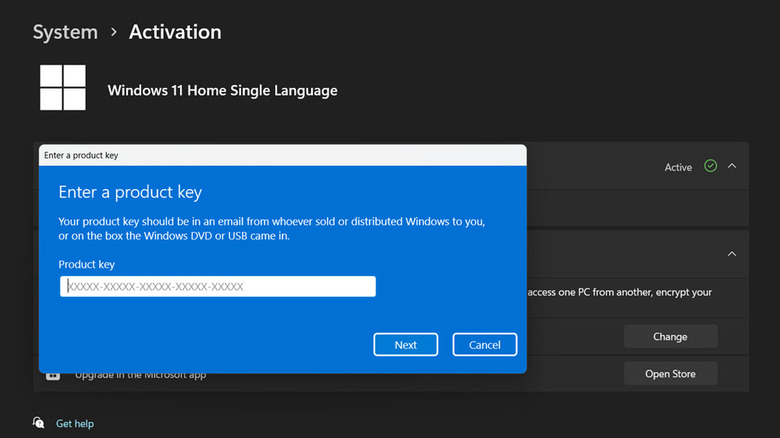
Task: Click the 'Product key' field label
Action: tap(87, 264)
